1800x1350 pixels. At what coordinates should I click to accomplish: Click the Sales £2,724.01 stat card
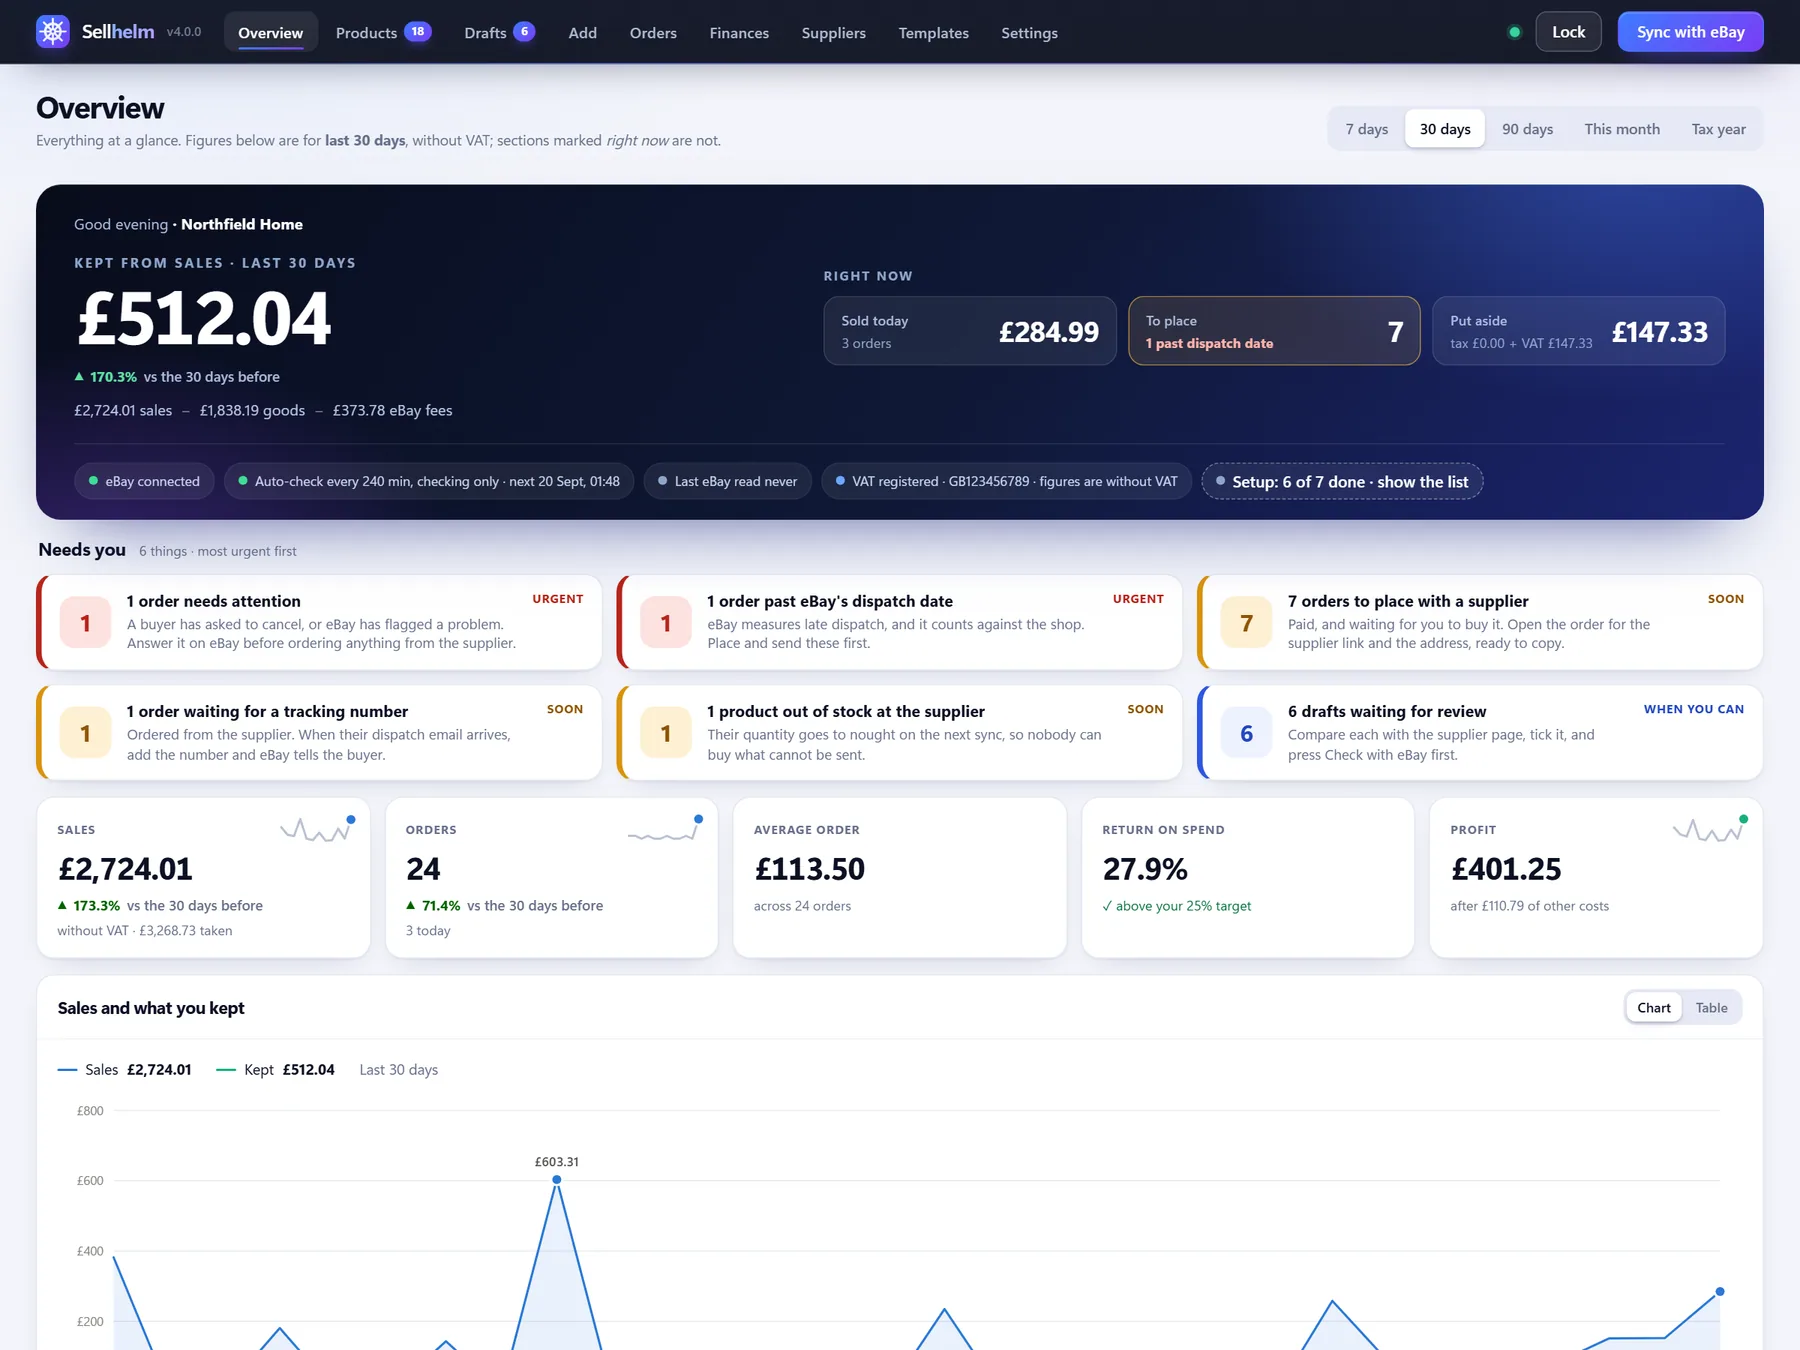tap(203, 878)
